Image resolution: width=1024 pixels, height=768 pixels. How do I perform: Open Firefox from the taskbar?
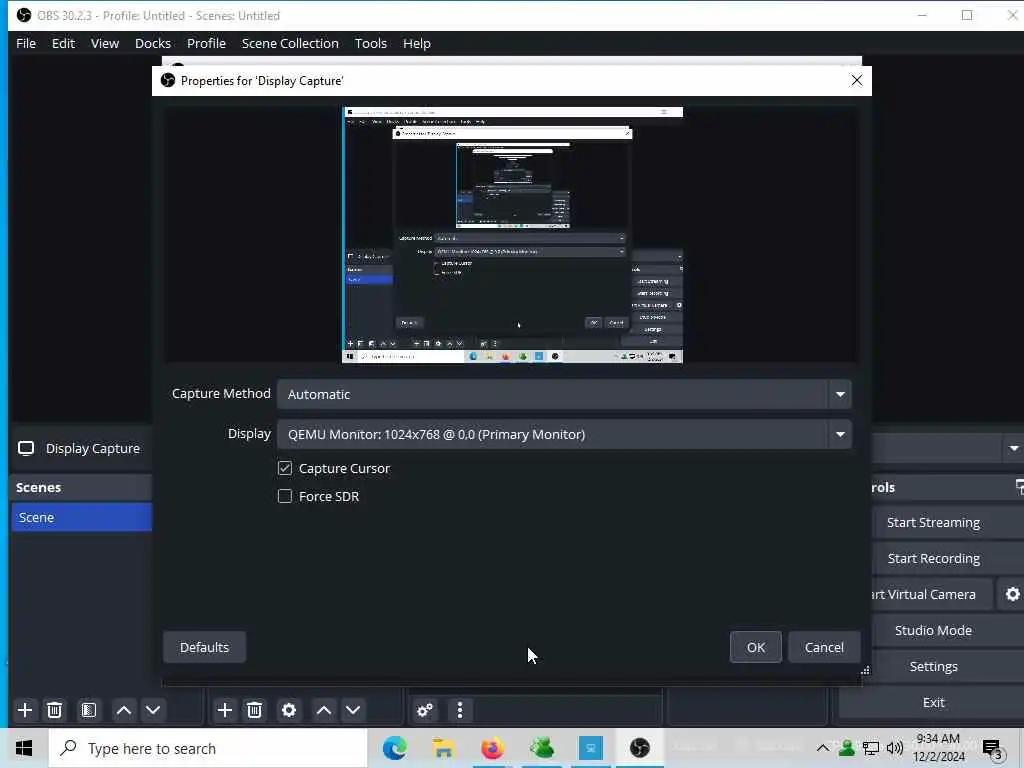point(492,748)
